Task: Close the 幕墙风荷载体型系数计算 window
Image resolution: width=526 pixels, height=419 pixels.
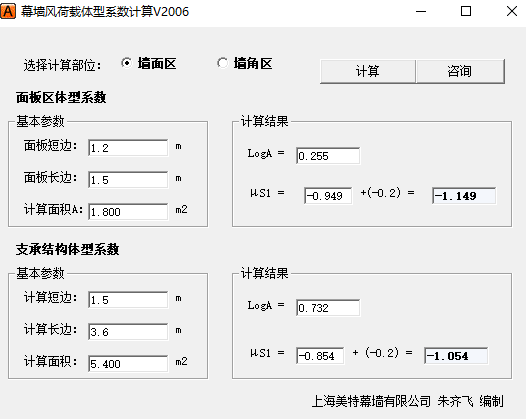Action: [512, 11]
